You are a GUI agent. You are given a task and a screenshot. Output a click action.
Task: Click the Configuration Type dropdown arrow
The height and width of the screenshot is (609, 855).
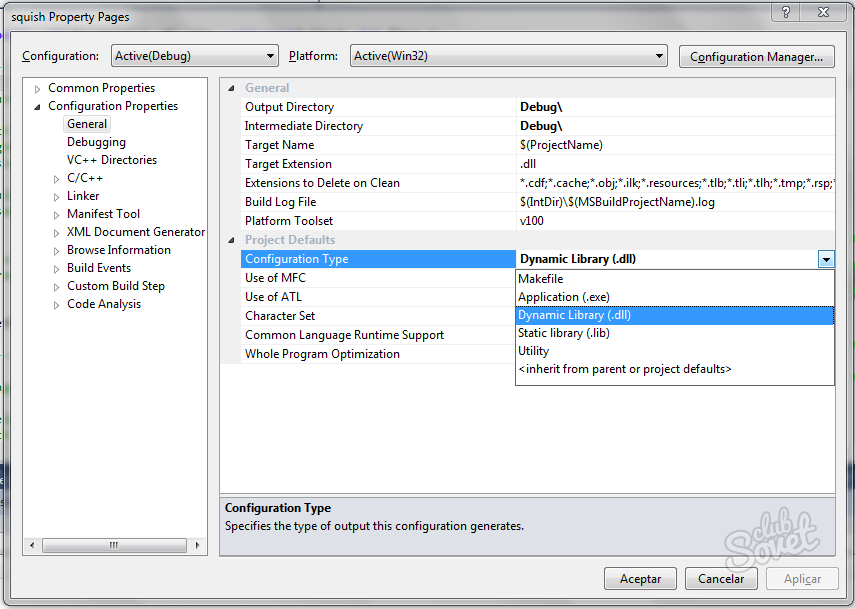coord(826,260)
